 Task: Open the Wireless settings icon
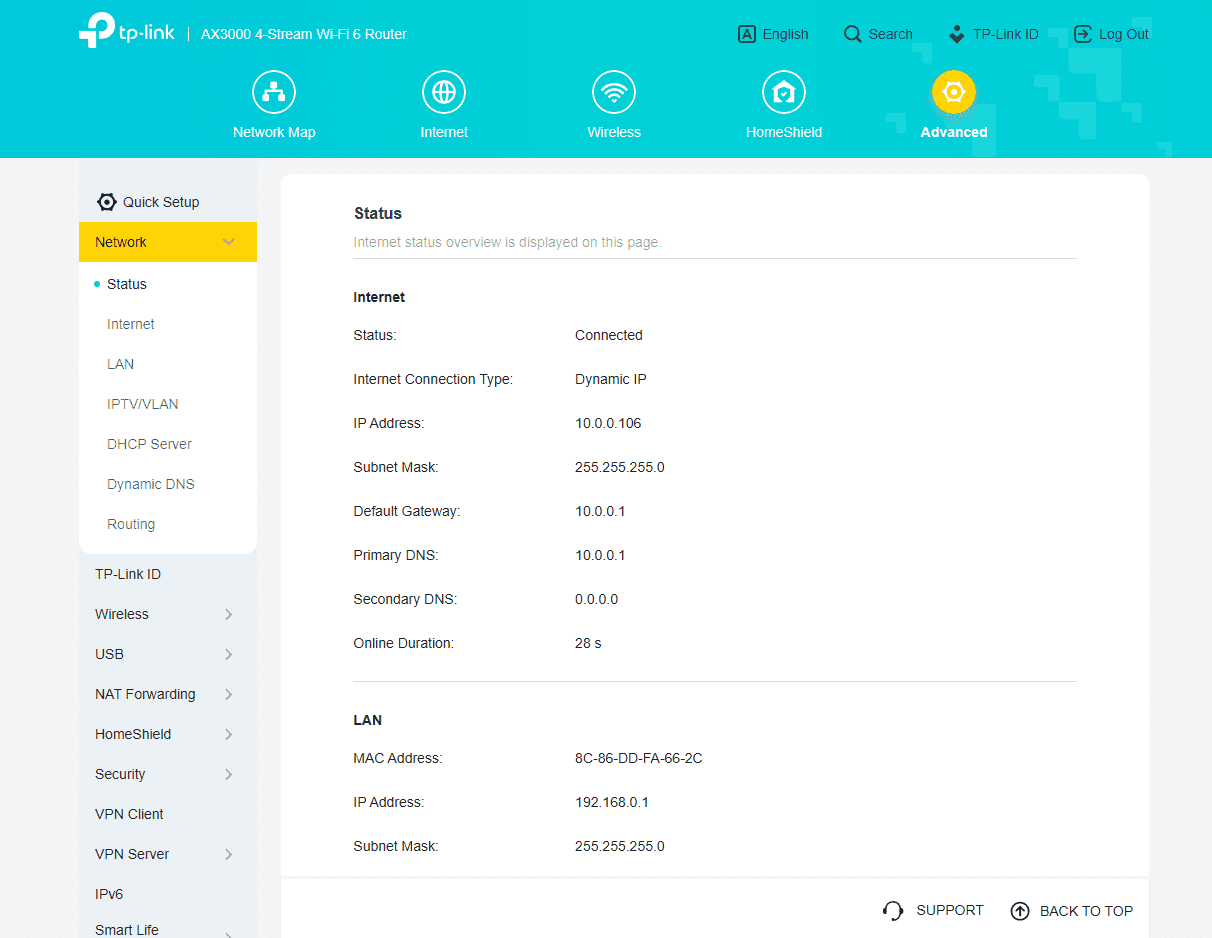coord(613,91)
